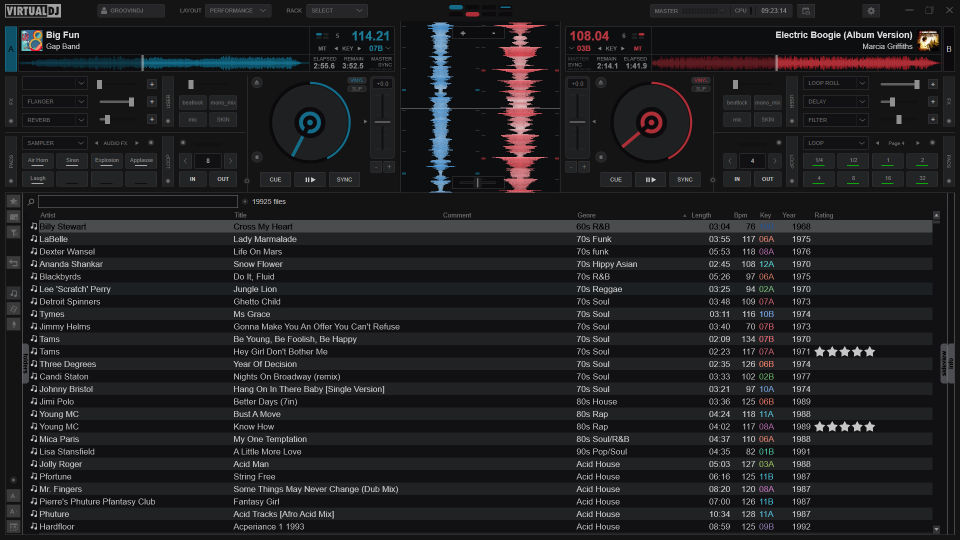The image size is (960, 540).
Task: Open the DELAY effect dropdown
Action: point(835,102)
